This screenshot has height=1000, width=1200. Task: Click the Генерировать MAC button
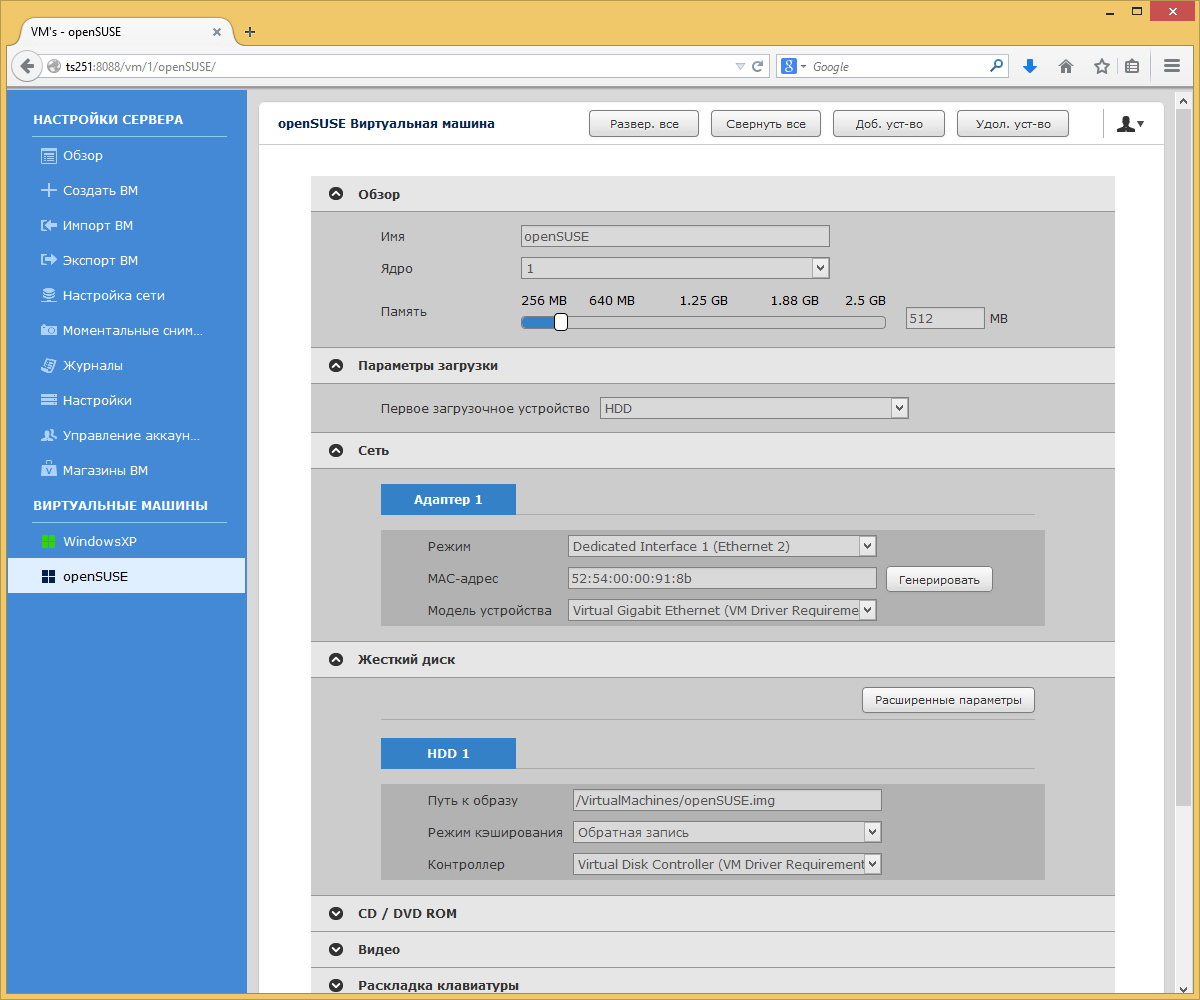tap(939, 579)
